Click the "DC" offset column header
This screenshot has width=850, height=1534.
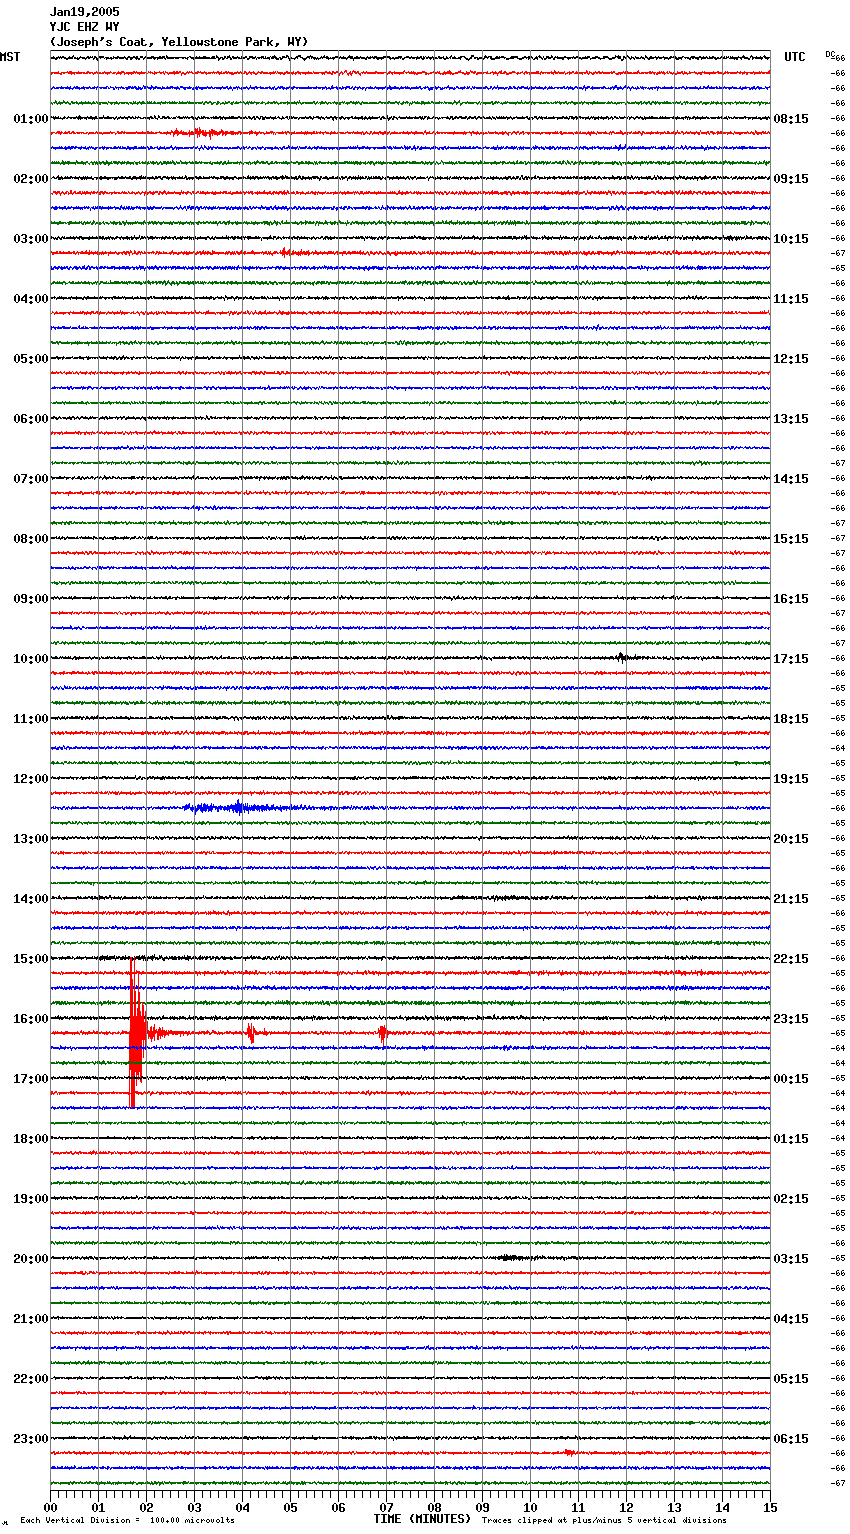830,53
